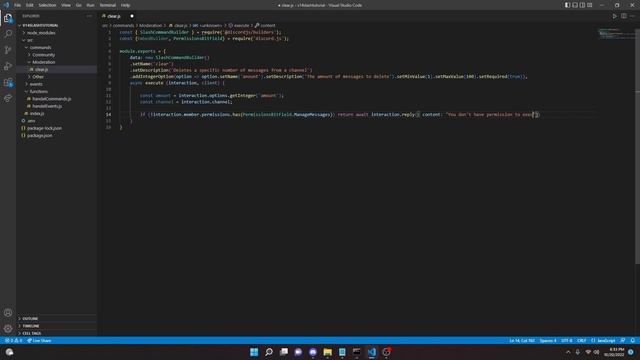The image size is (640, 360).
Task: Open the Manage gear icon
Action: (x=8, y=328)
